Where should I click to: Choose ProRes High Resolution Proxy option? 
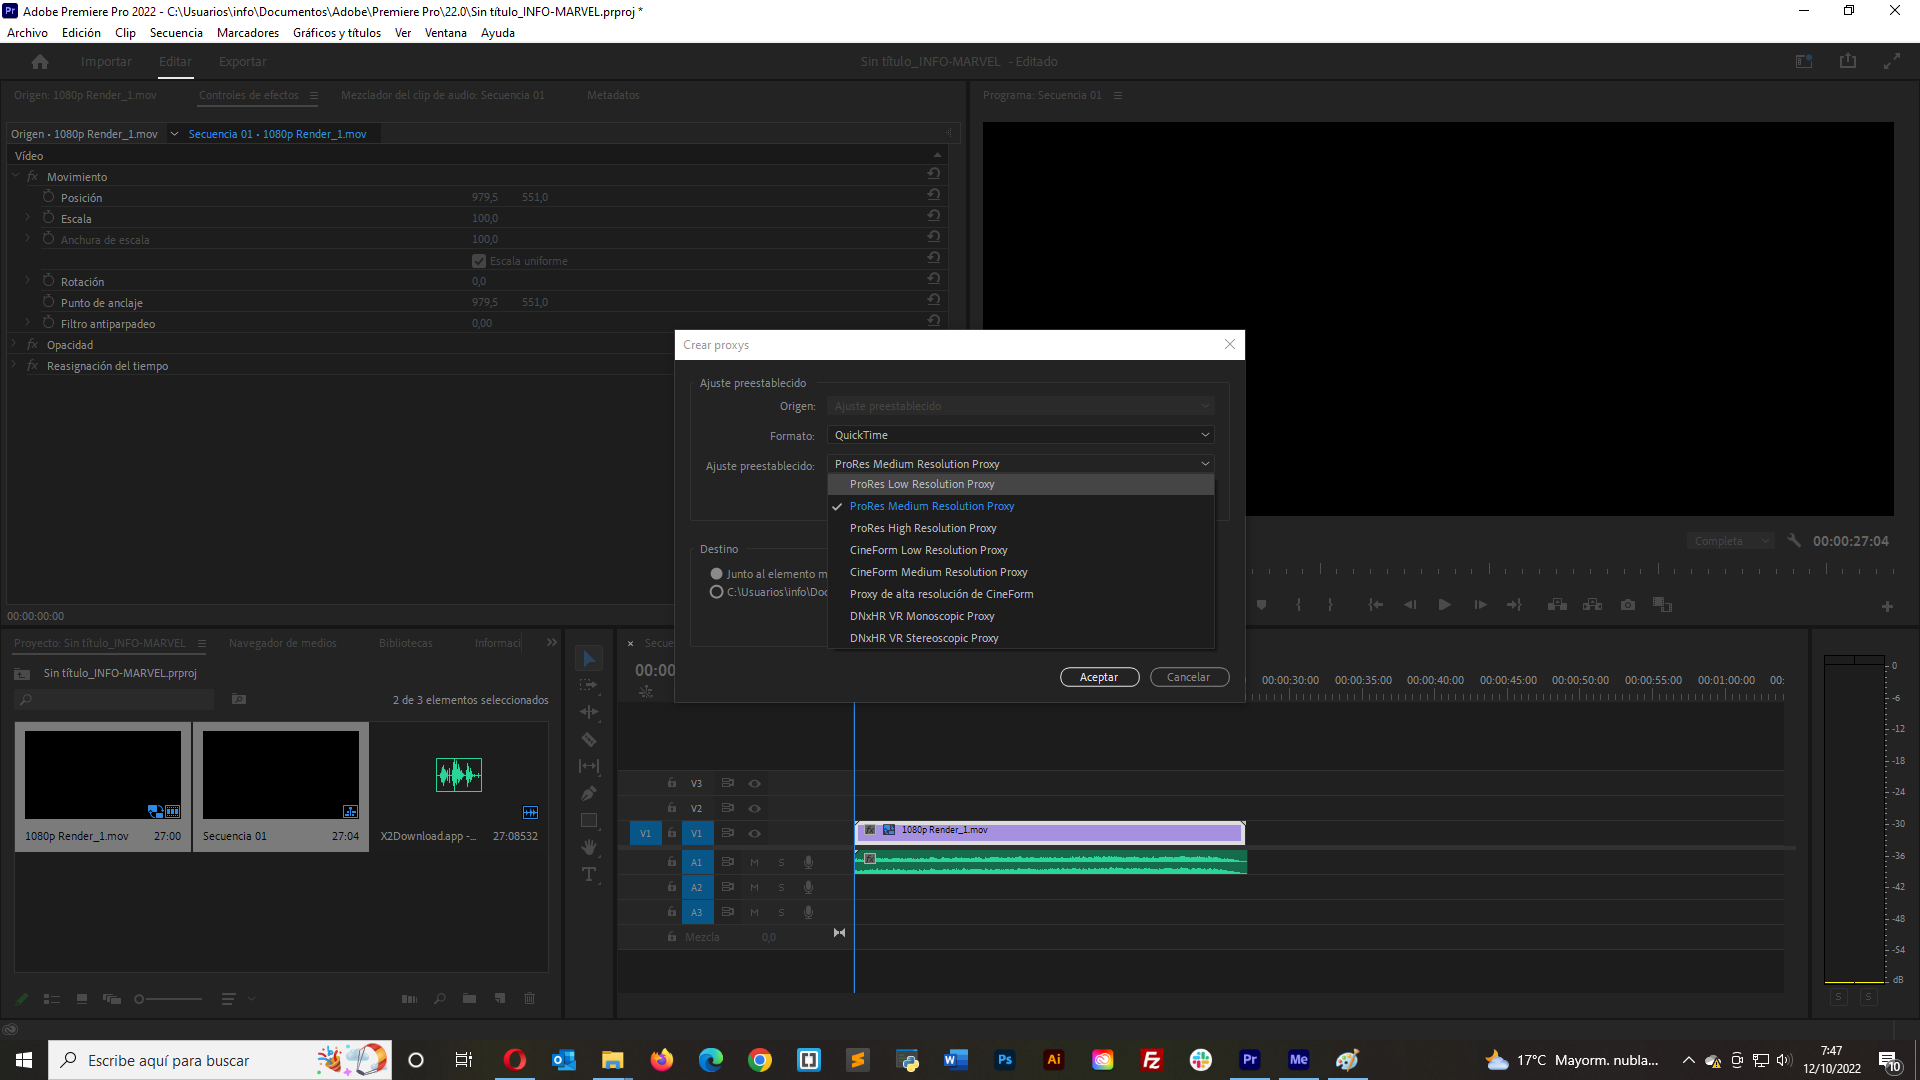[923, 528]
